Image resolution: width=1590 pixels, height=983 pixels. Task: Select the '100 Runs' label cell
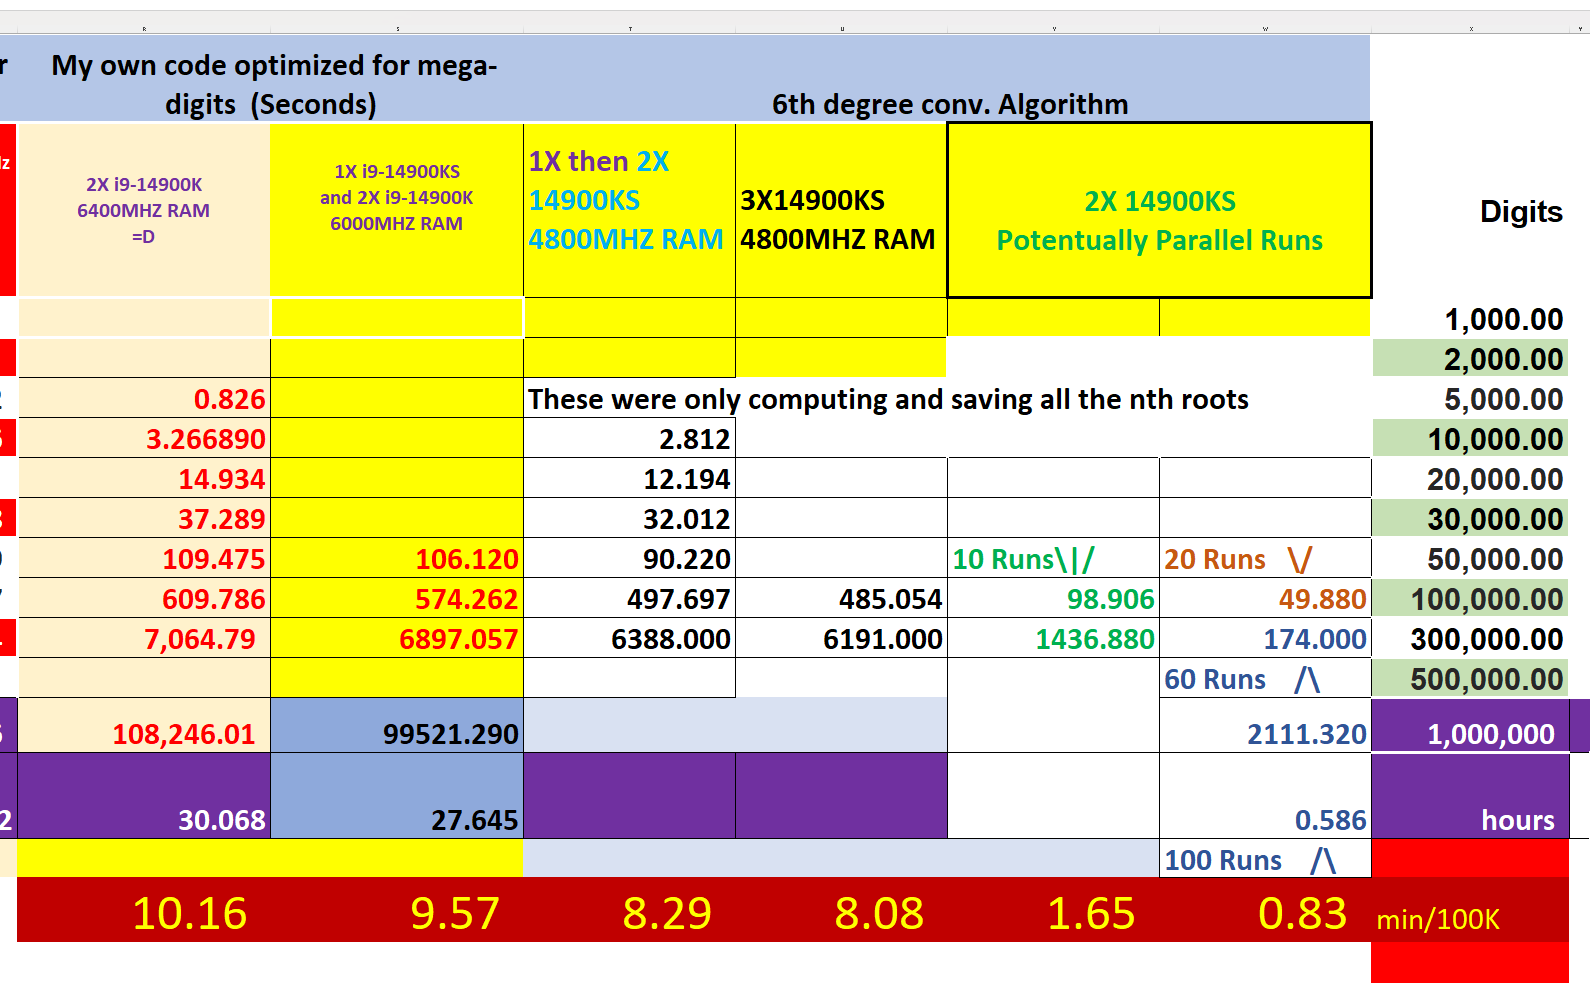[x=1265, y=859]
